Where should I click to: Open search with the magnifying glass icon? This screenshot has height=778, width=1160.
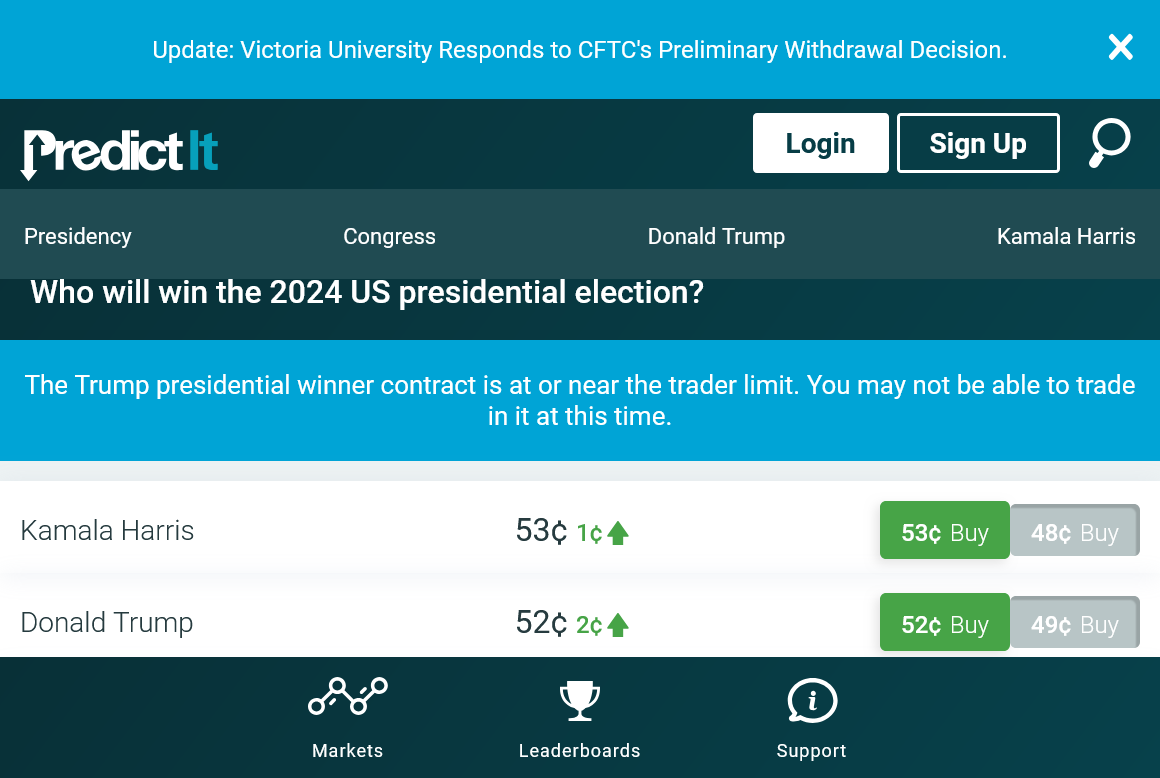click(x=1109, y=143)
